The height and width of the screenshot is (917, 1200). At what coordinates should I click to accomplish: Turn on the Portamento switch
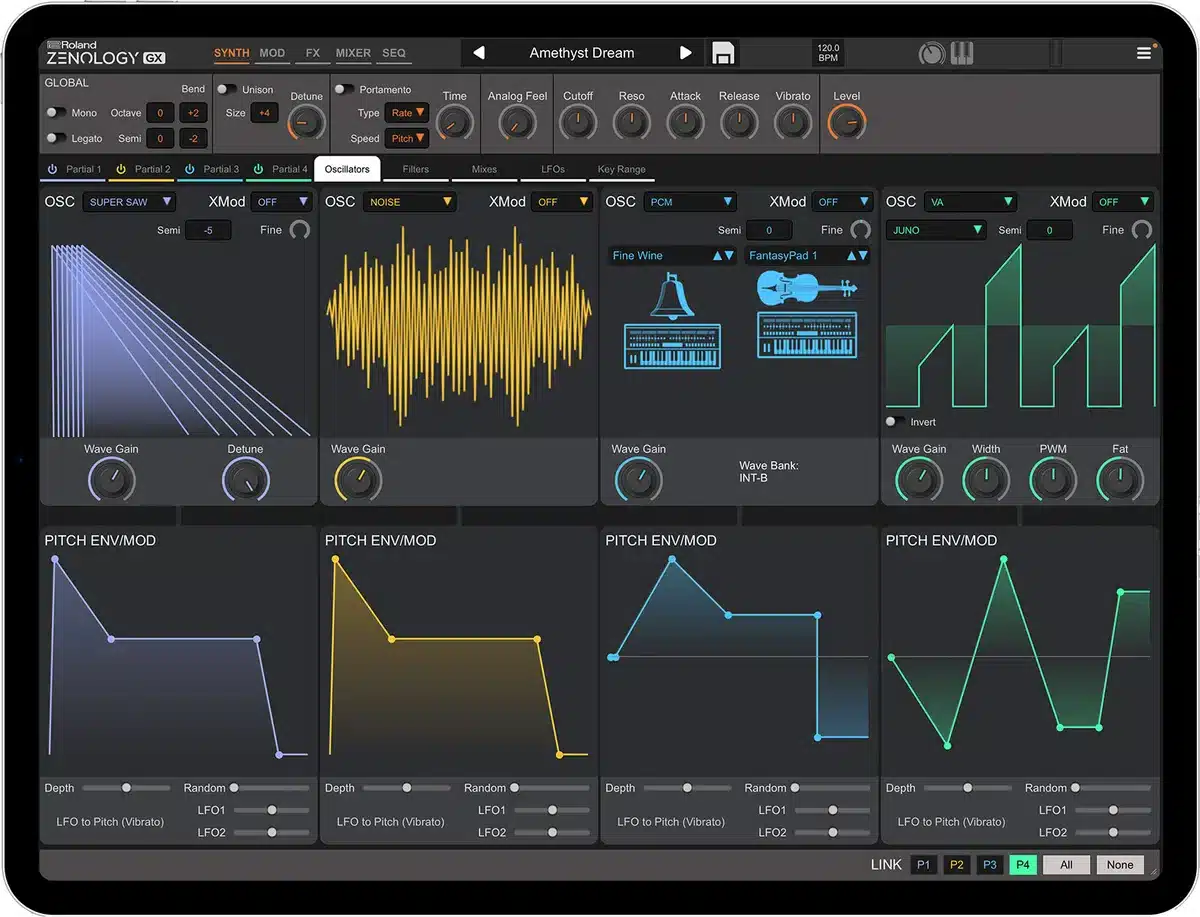[x=344, y=89]
